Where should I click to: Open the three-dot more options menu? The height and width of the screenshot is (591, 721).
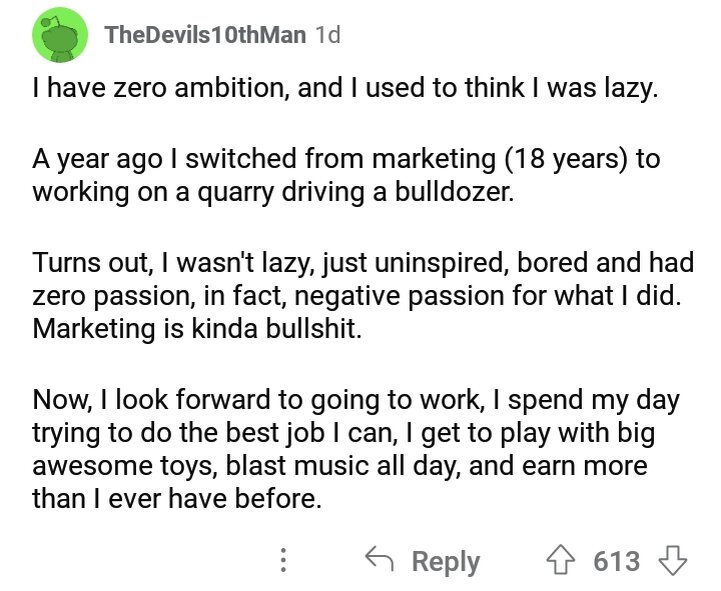(284, 560)
